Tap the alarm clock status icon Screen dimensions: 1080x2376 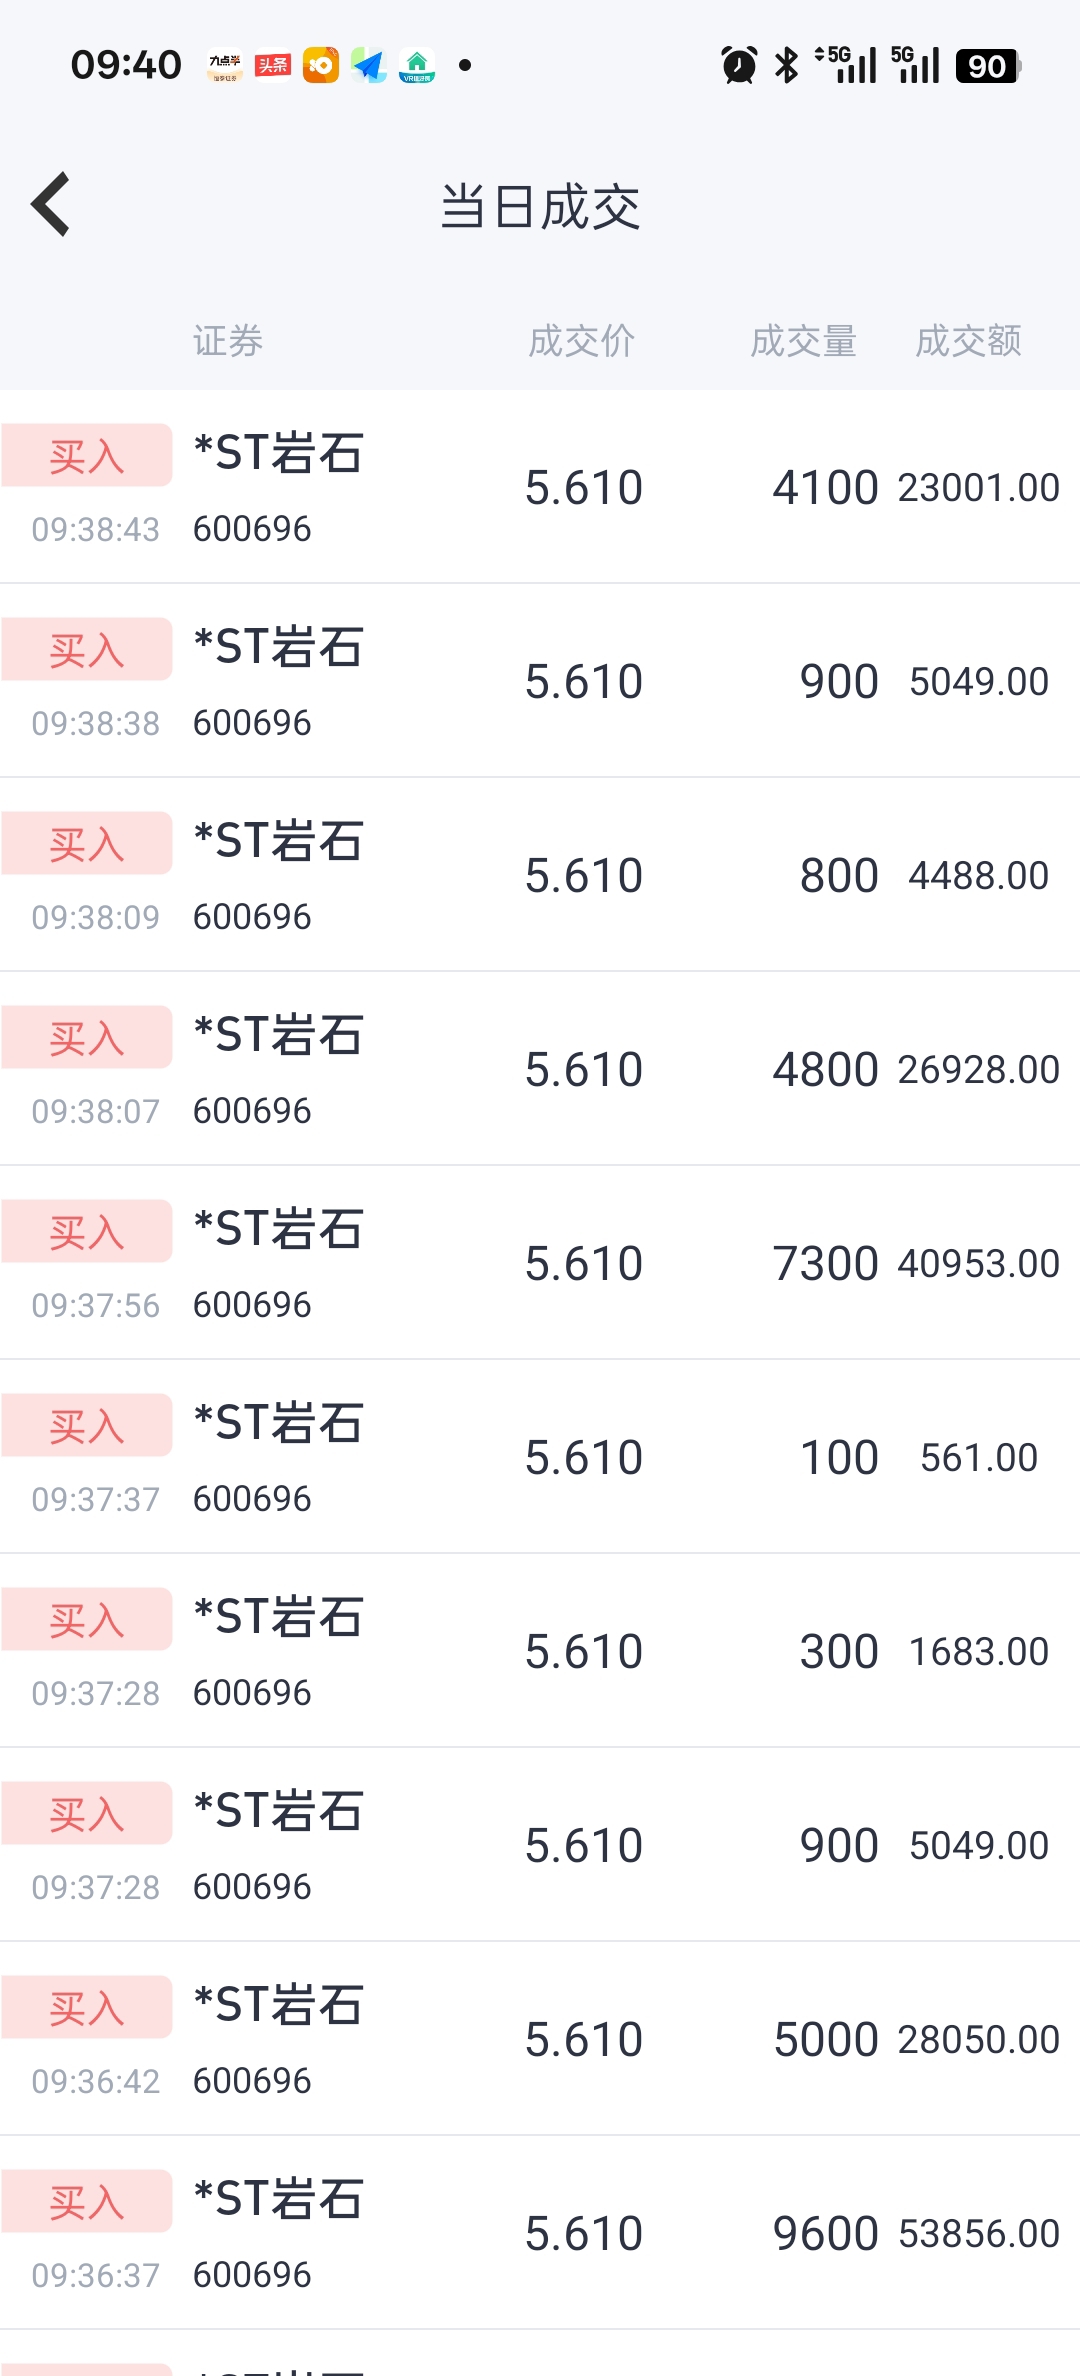[x=739, y=65]
